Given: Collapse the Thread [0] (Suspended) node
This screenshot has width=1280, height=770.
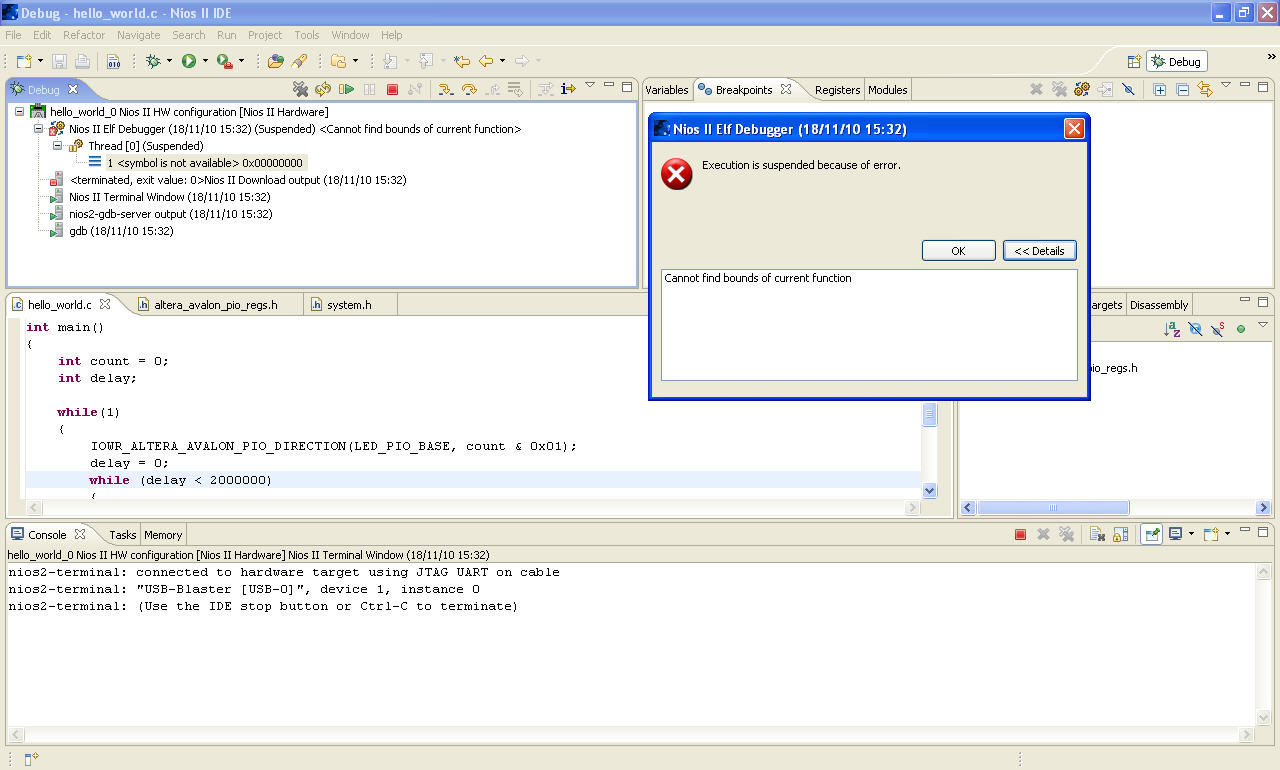Looking at the screenshot, I should click(x=58, y=146).
